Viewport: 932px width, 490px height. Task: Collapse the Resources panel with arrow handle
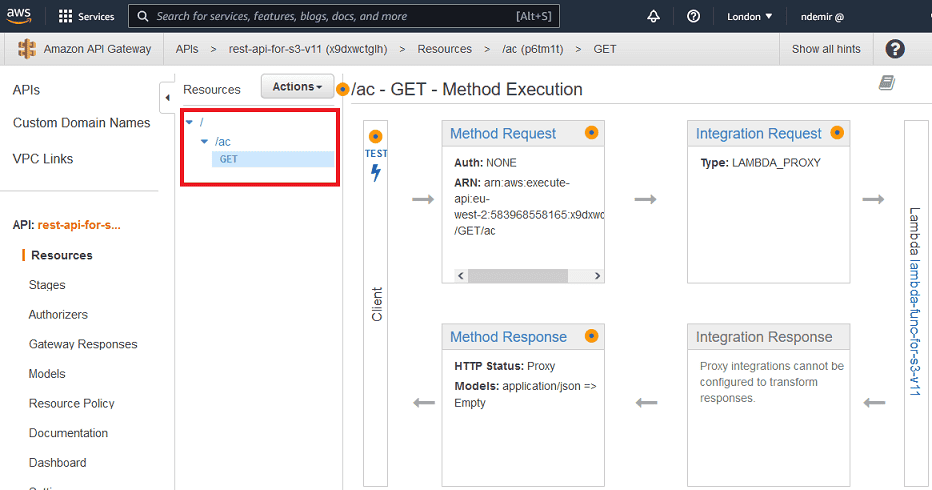click(x=166, y=97)
